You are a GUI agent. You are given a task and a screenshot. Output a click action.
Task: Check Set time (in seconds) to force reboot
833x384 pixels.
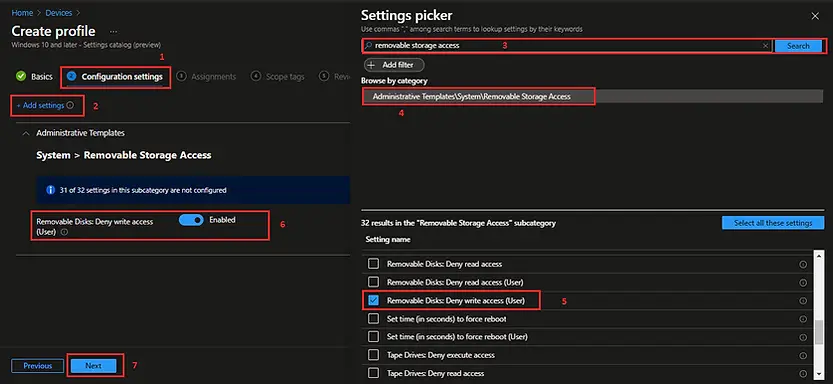373,319
